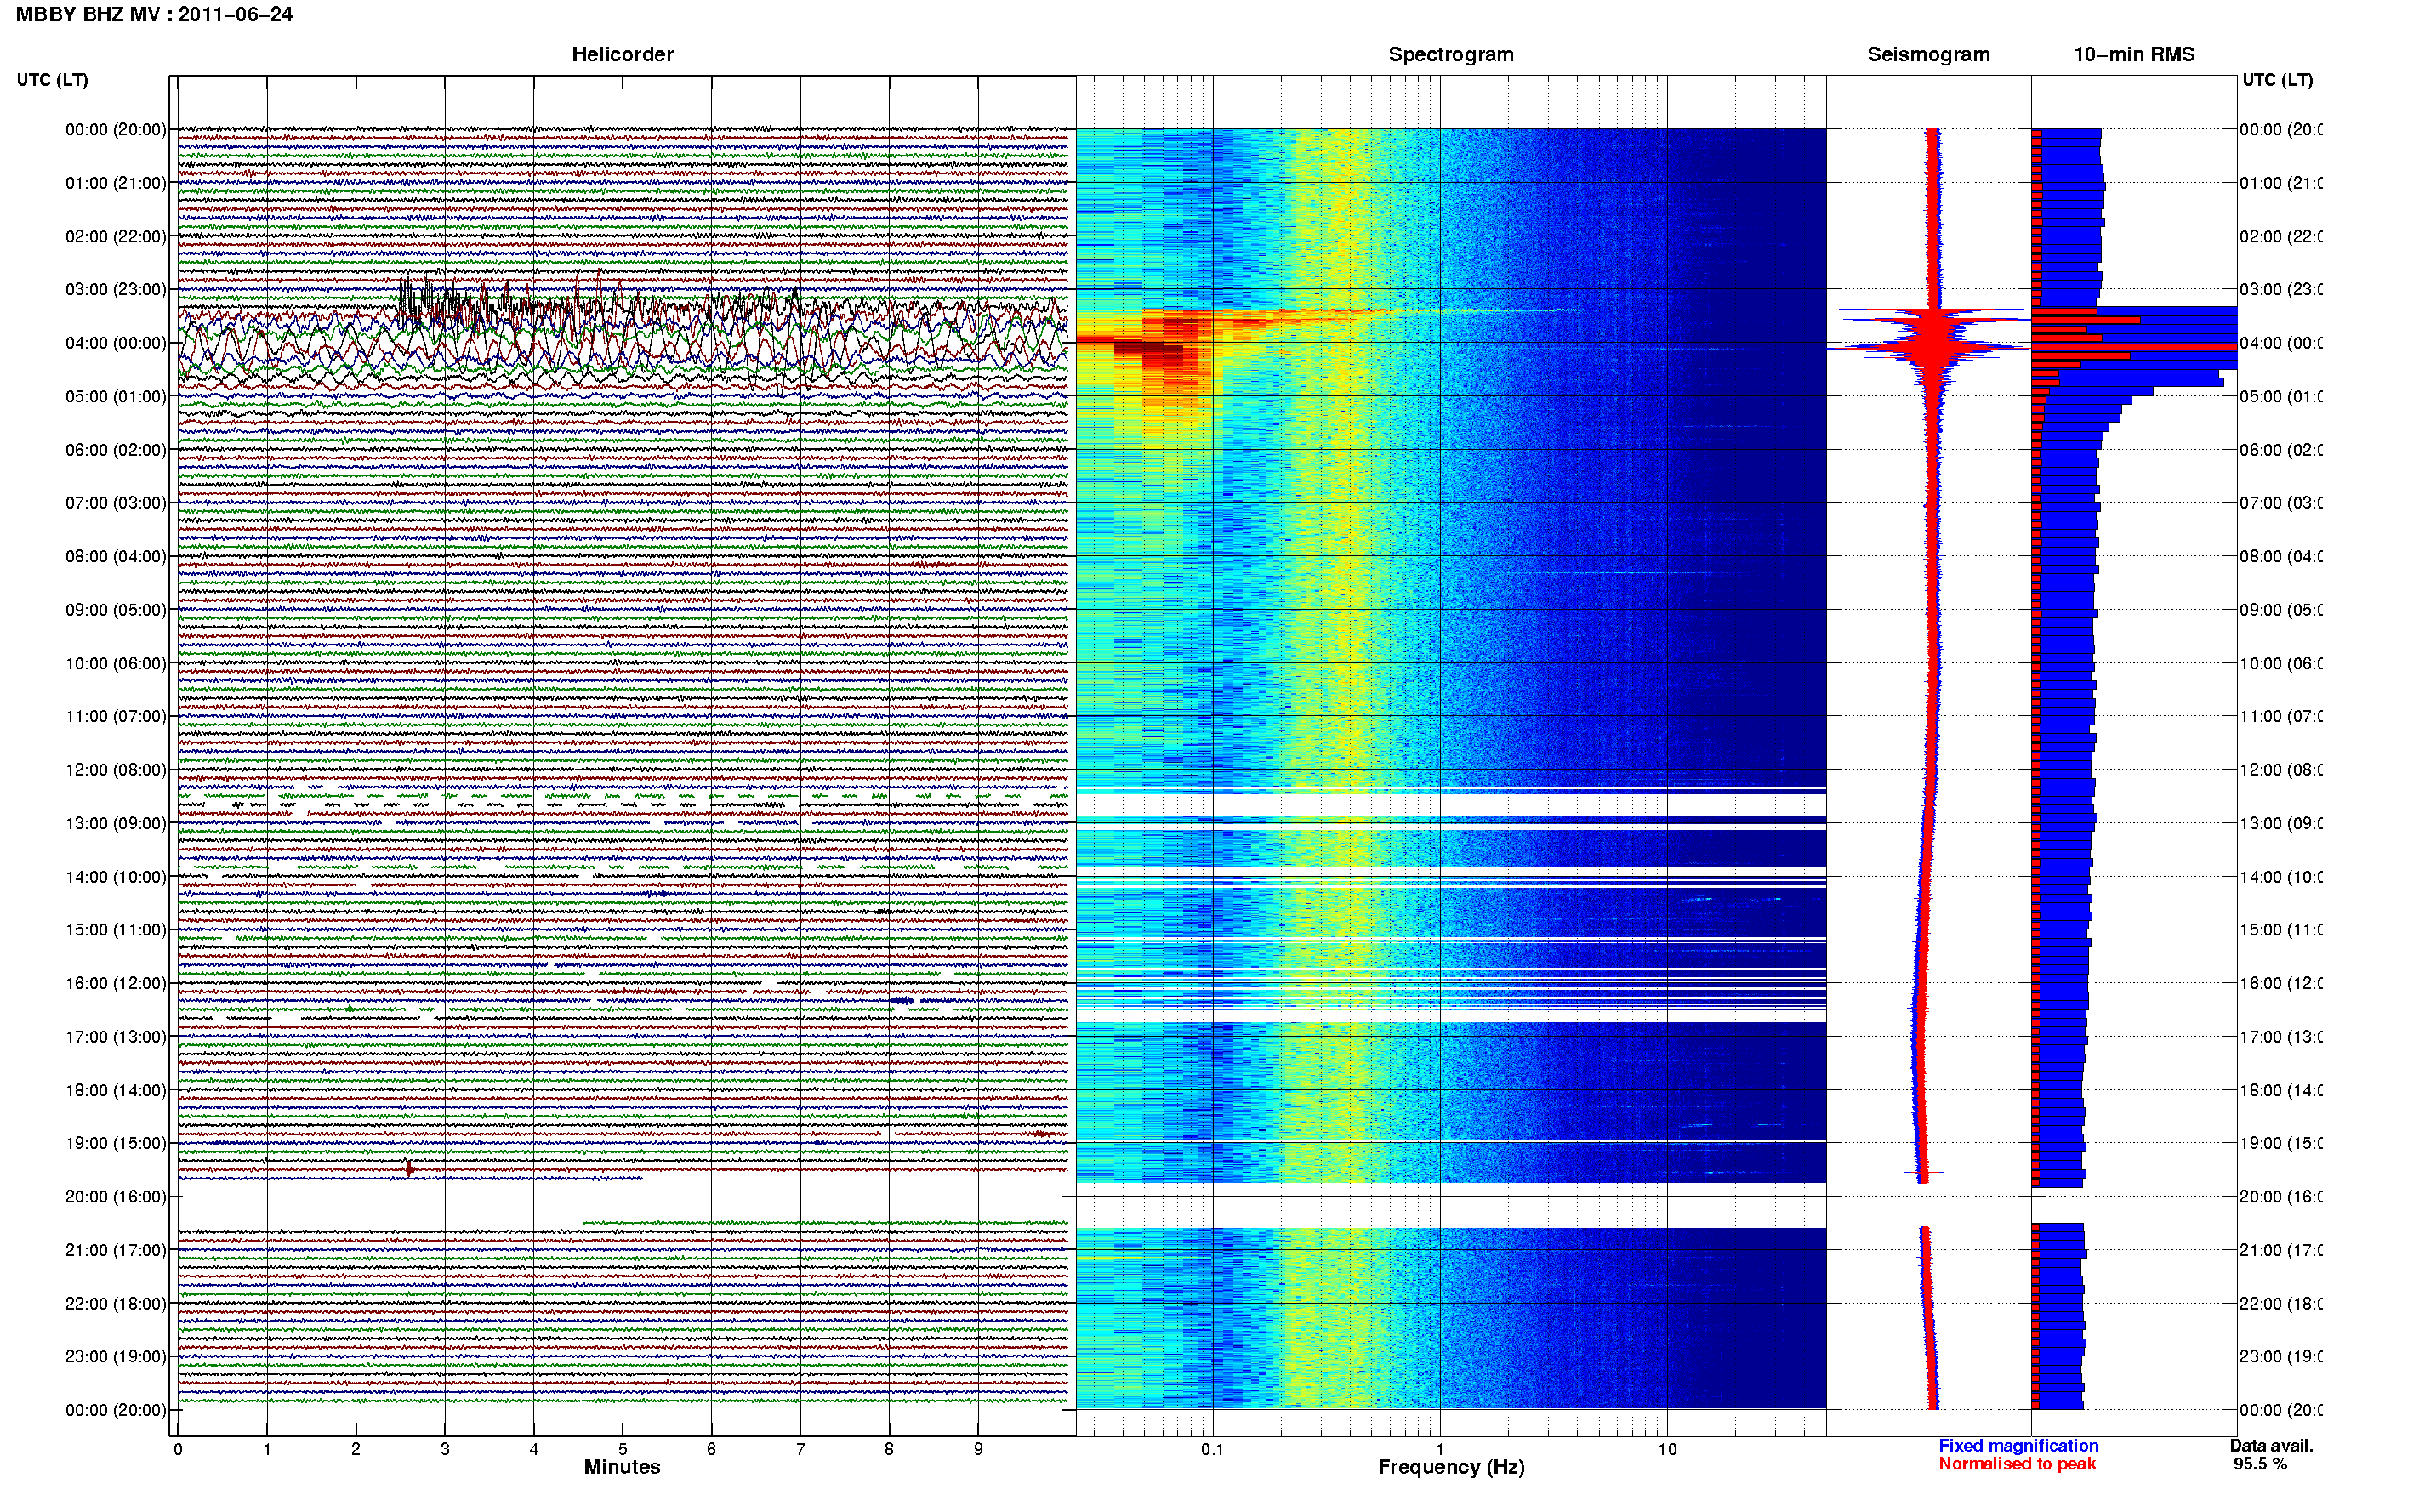Click the '14:00 (10:00)' left axis label
2419x1512 pixels.
coord(116,877)
